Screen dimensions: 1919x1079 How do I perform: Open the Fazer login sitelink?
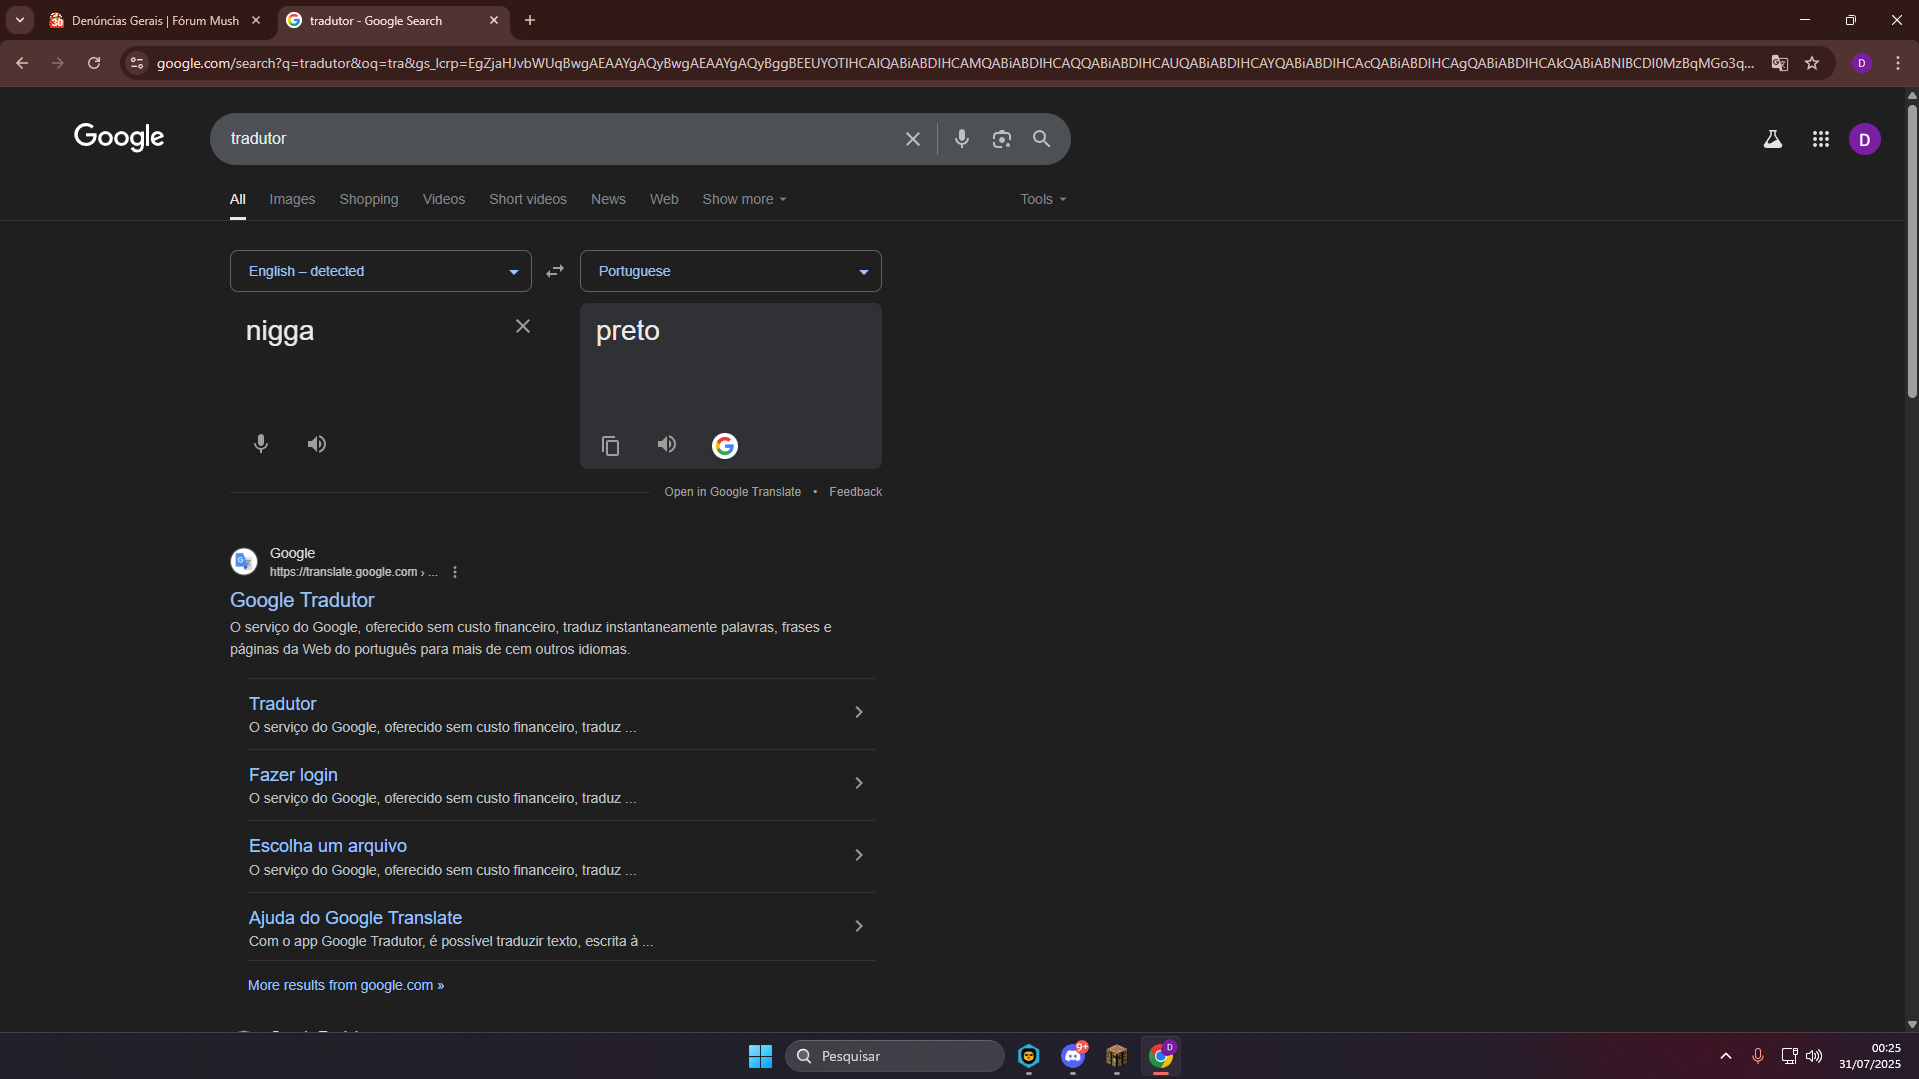[x=293, y=775]
